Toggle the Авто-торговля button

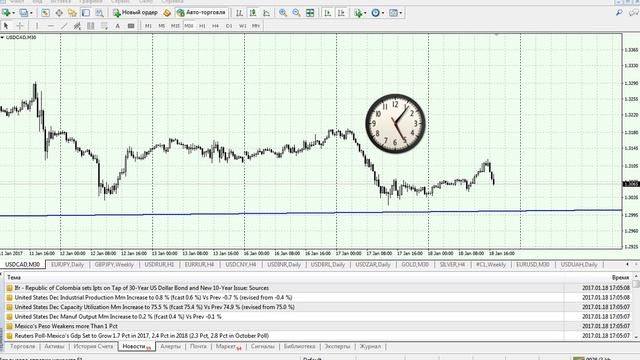click(201, 13)
